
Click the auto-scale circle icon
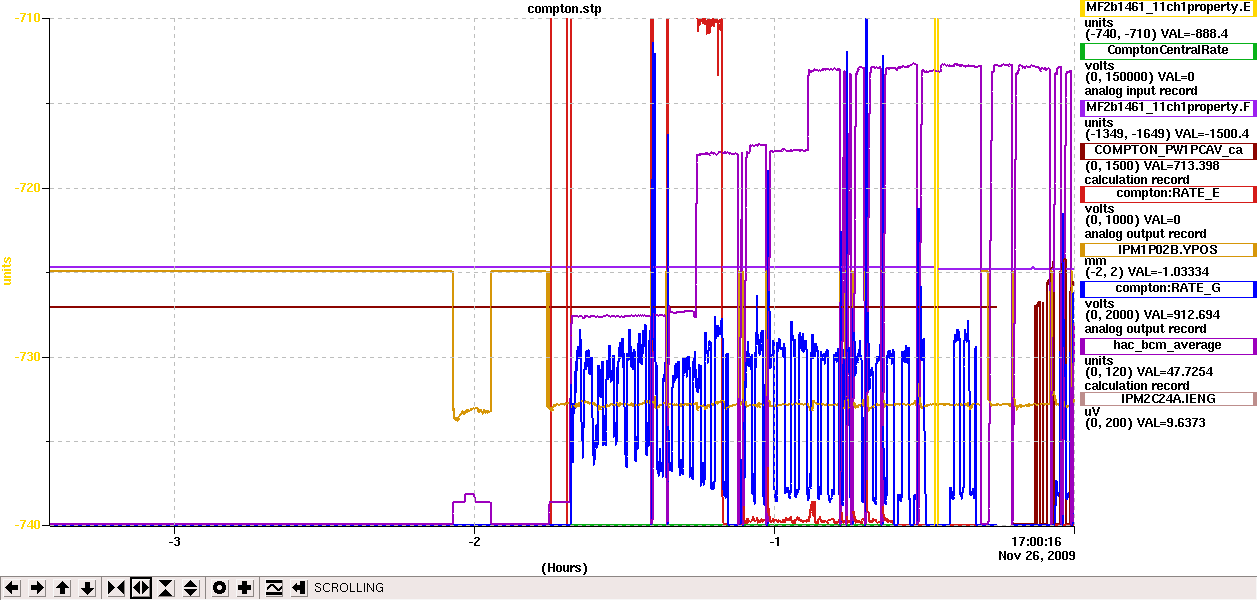click(x=220, y=588)
